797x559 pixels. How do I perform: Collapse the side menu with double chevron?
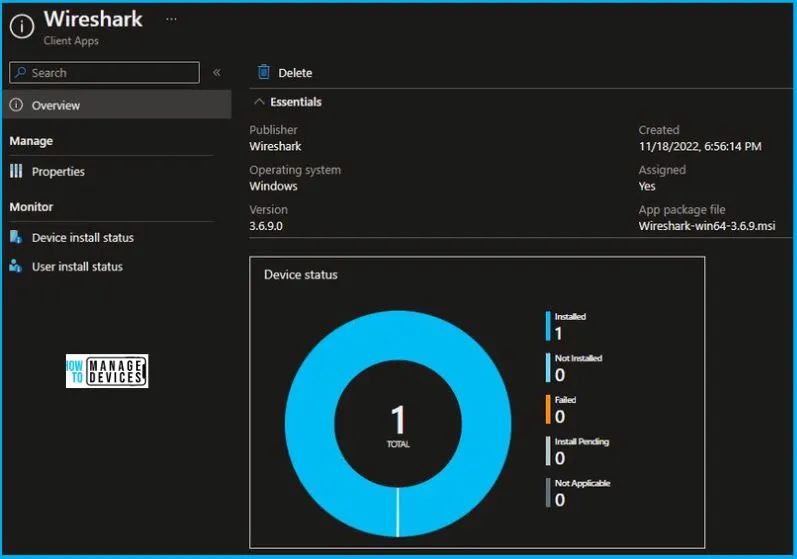[x=217, y=73]
